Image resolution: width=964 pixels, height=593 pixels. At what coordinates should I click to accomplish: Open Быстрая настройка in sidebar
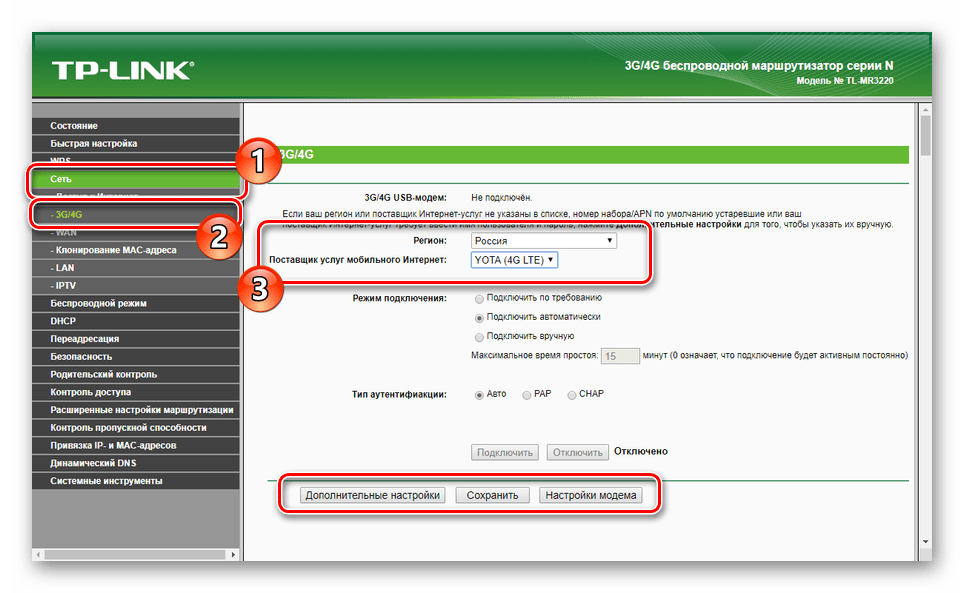click(x=135, y=143)
